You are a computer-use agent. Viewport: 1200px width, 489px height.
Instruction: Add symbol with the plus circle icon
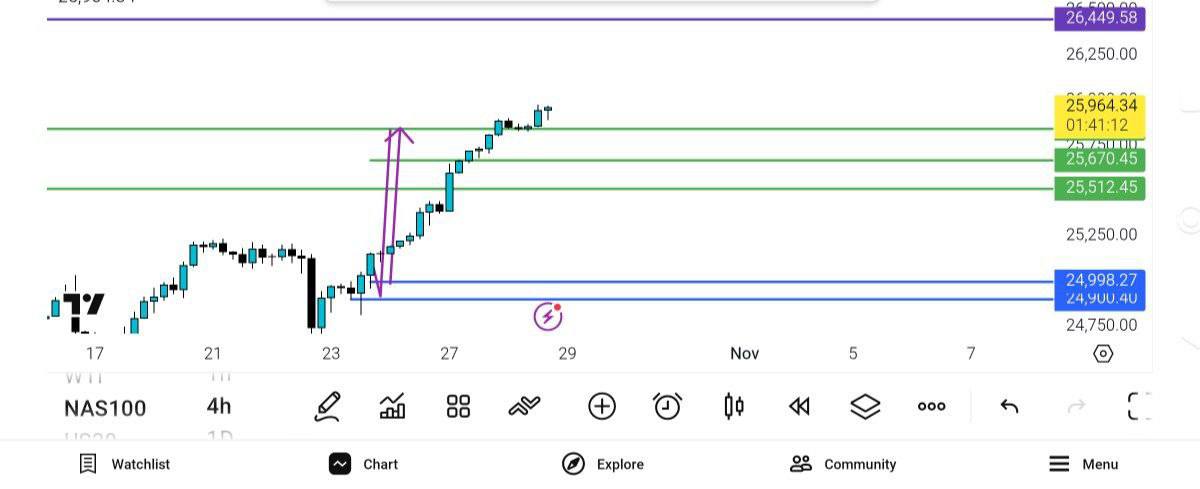601,406
